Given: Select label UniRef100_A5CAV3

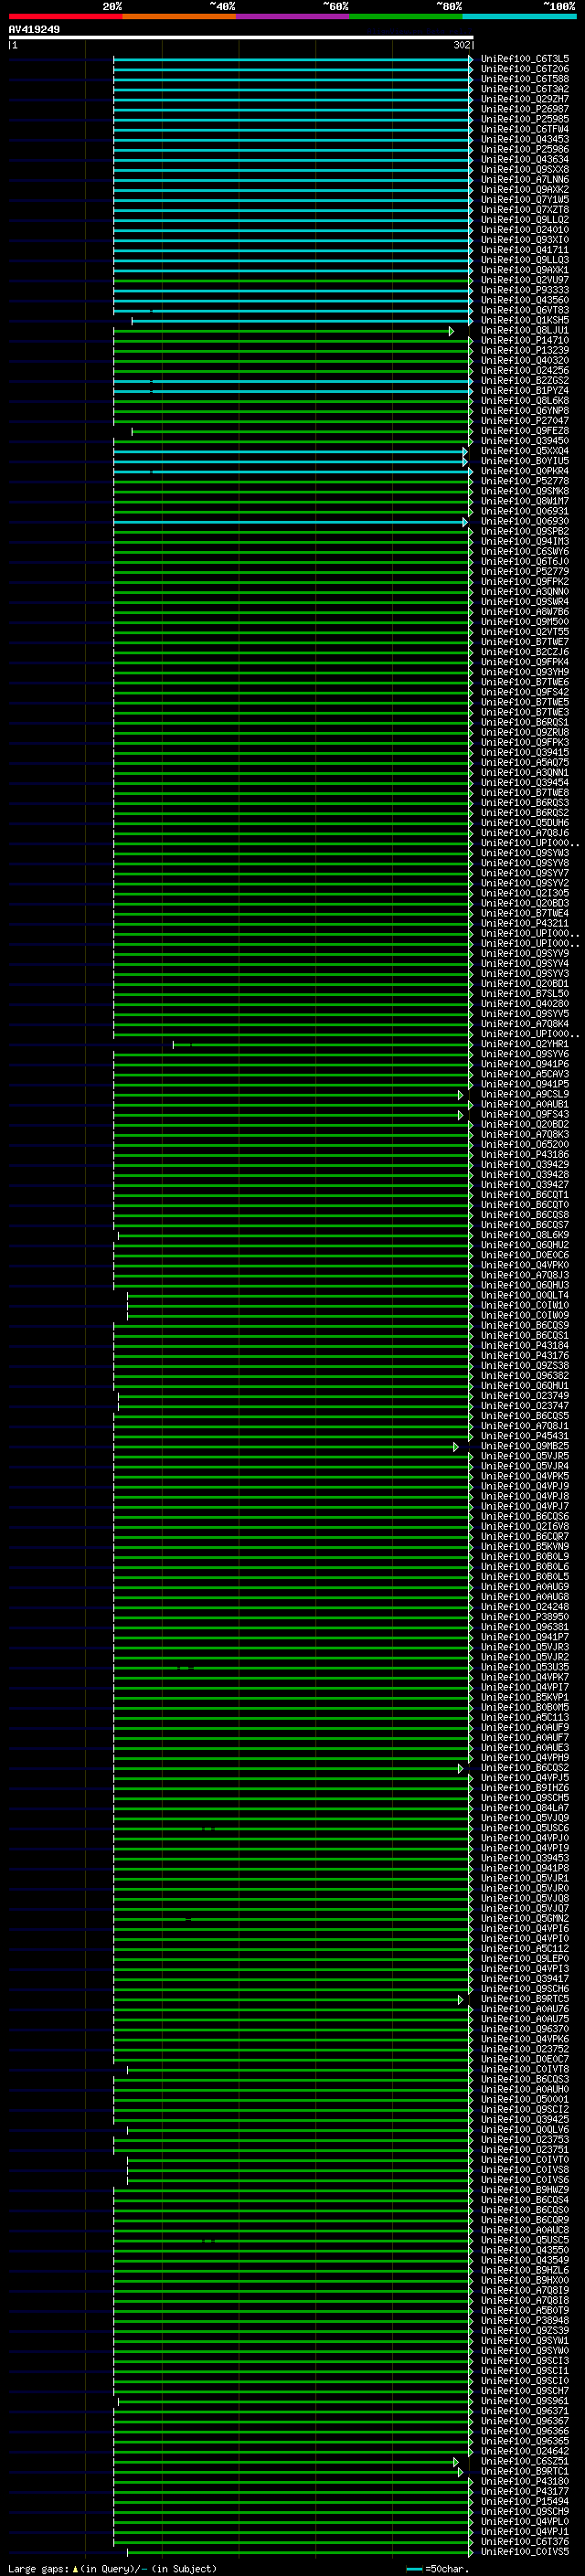Looking at the screenshot, I should pyautogui.click(x=525, y=1074).
